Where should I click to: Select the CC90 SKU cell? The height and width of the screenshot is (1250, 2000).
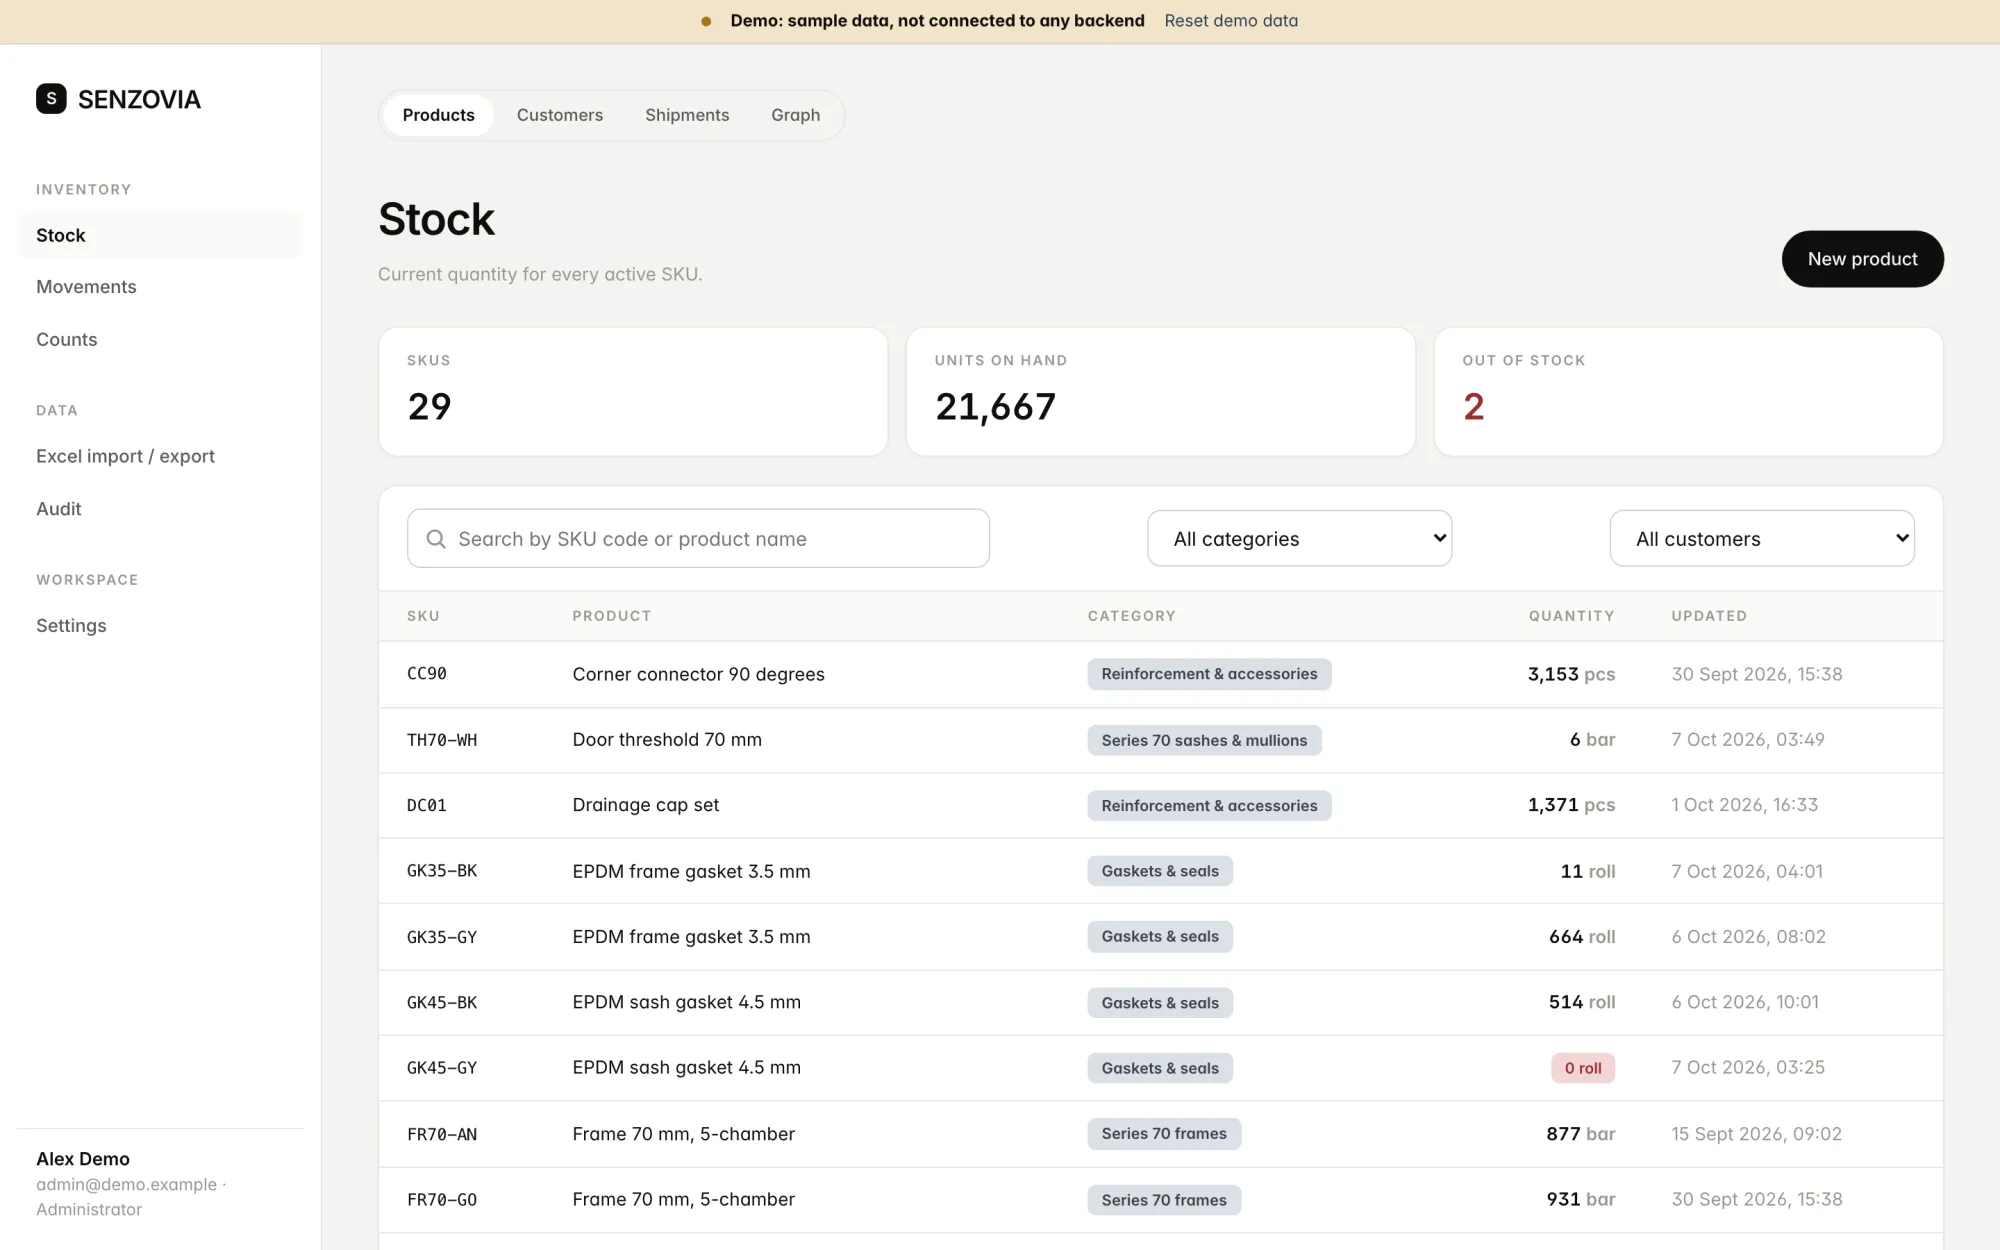[427, 674]
